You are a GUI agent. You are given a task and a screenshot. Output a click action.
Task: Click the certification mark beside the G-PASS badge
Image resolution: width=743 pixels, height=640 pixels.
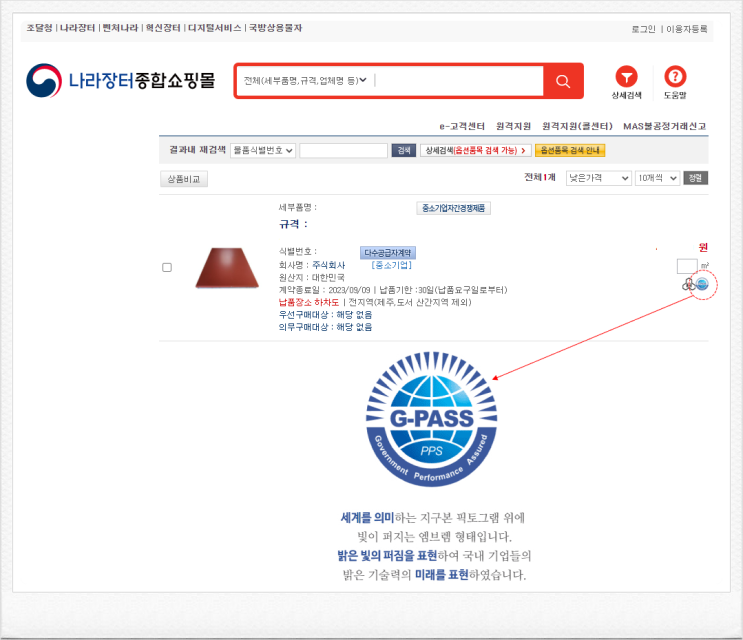click(x=689, y=284)
